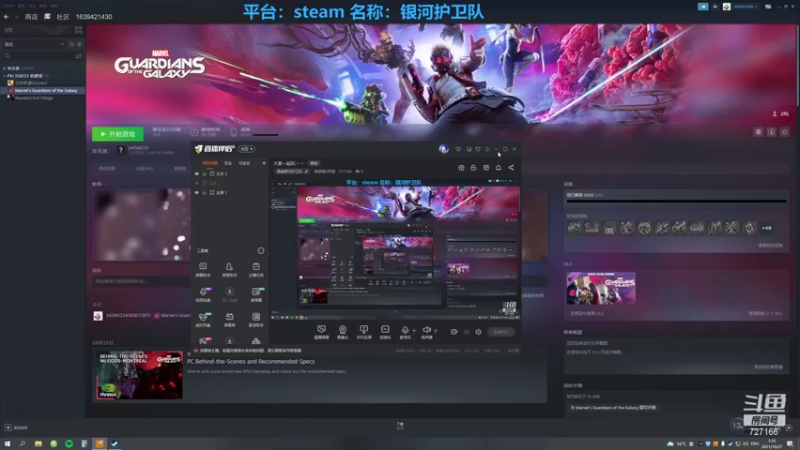This screenshot has width=800, height=450.
Task: Open the 社区 tab in Steam
Action: coord(63,17)
